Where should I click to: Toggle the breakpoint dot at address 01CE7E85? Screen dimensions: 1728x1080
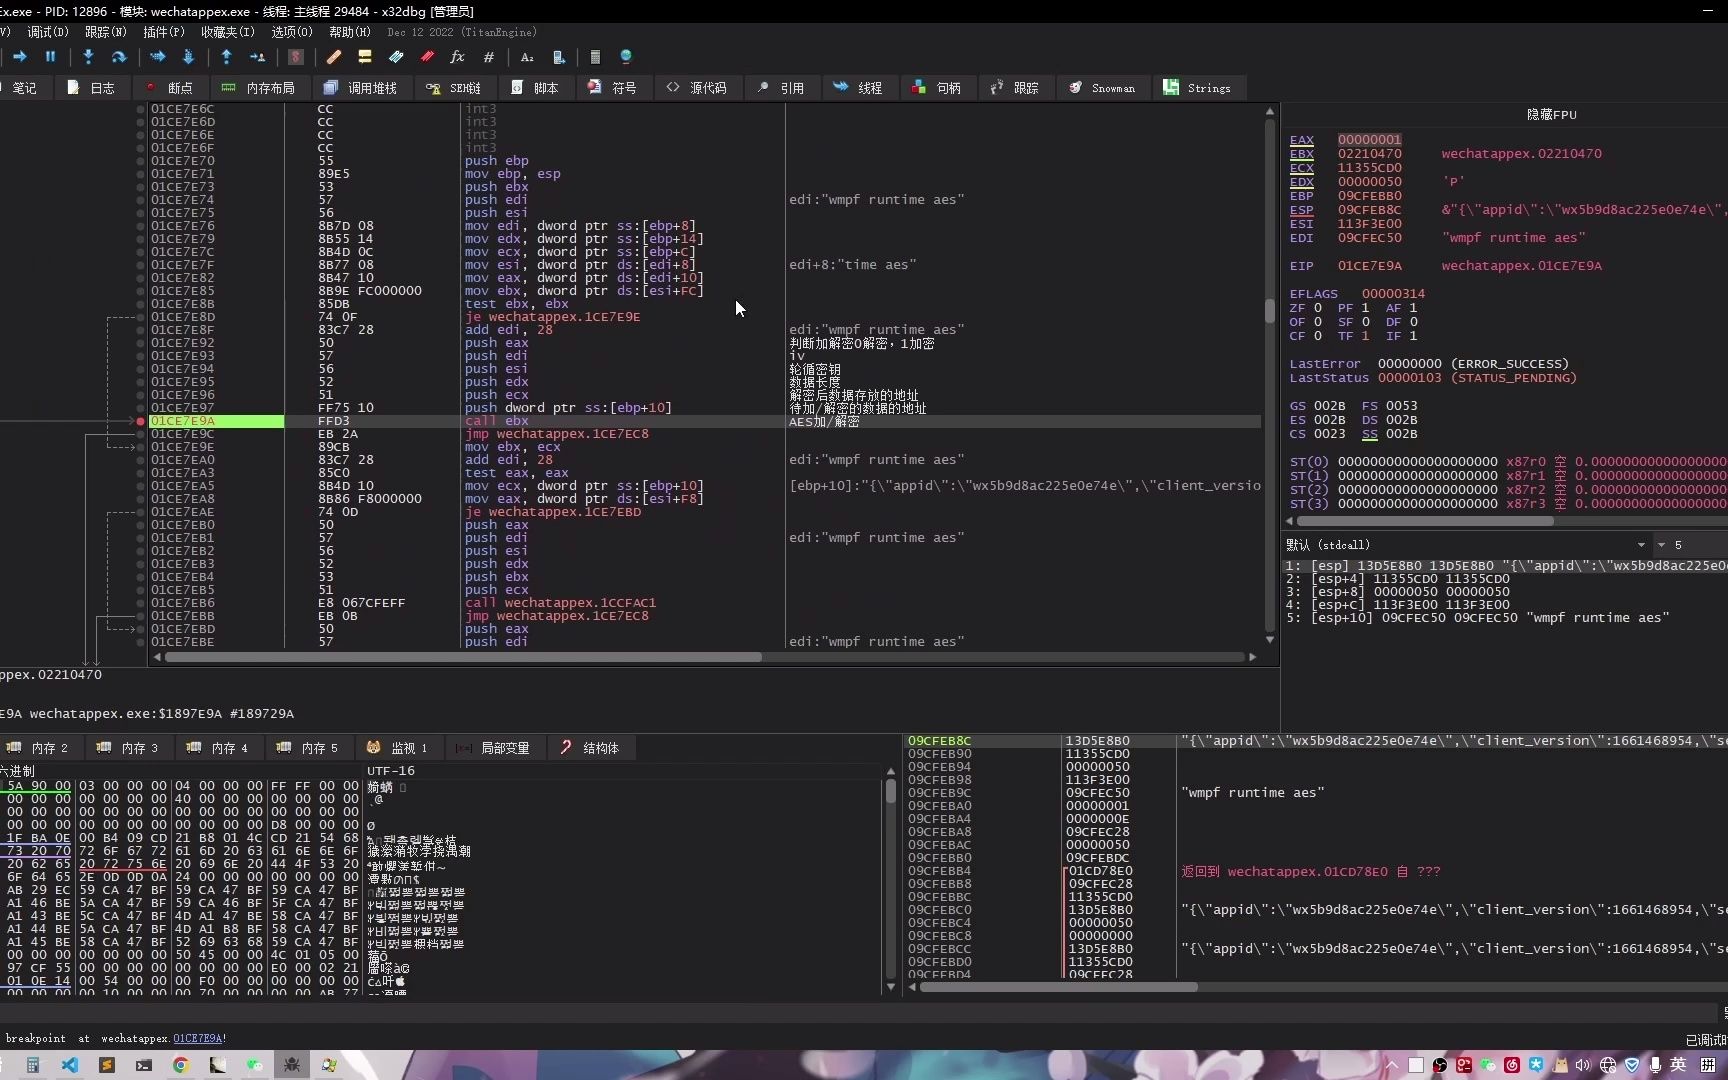[x=140, y=291]
